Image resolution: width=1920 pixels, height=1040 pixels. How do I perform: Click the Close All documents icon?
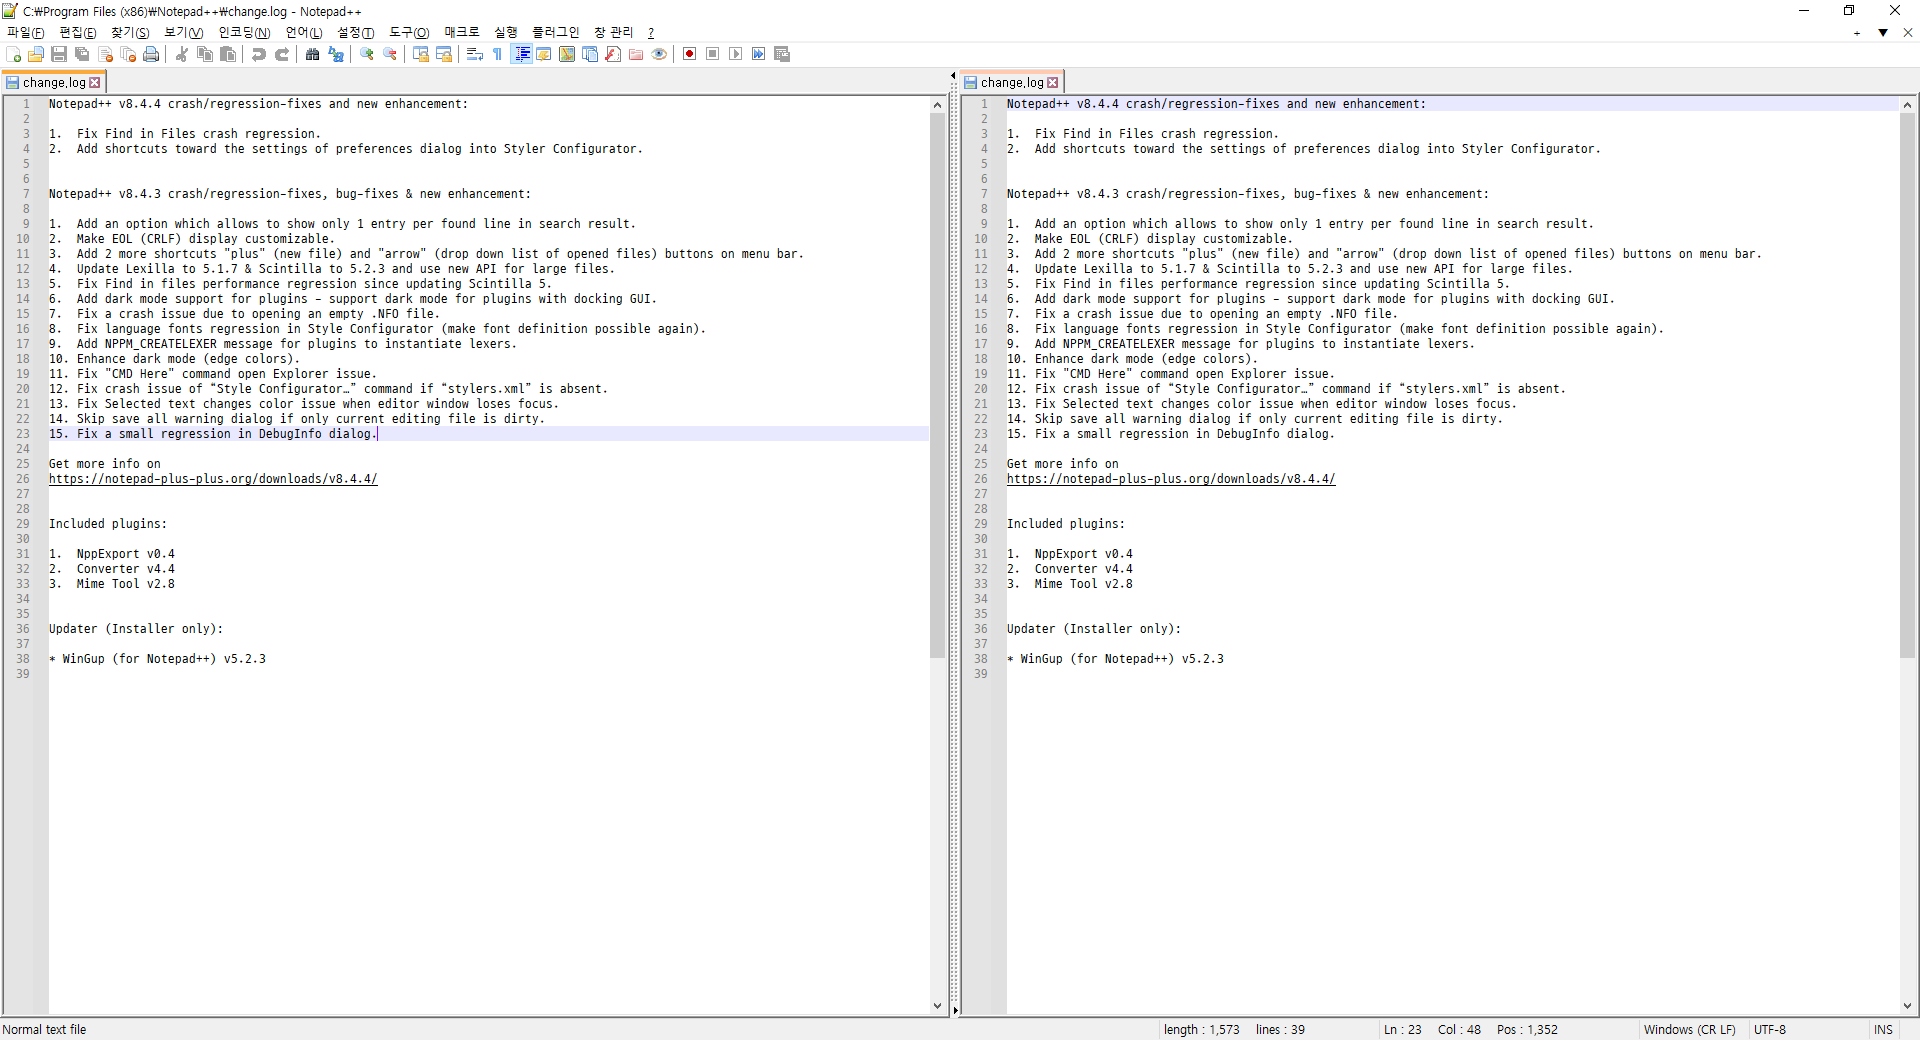click(x=128, y=54)
